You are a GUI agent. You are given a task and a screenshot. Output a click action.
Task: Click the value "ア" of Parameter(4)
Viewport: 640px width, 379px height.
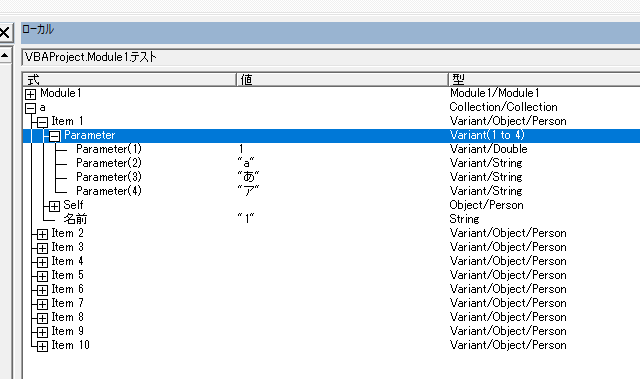point(248,191)
